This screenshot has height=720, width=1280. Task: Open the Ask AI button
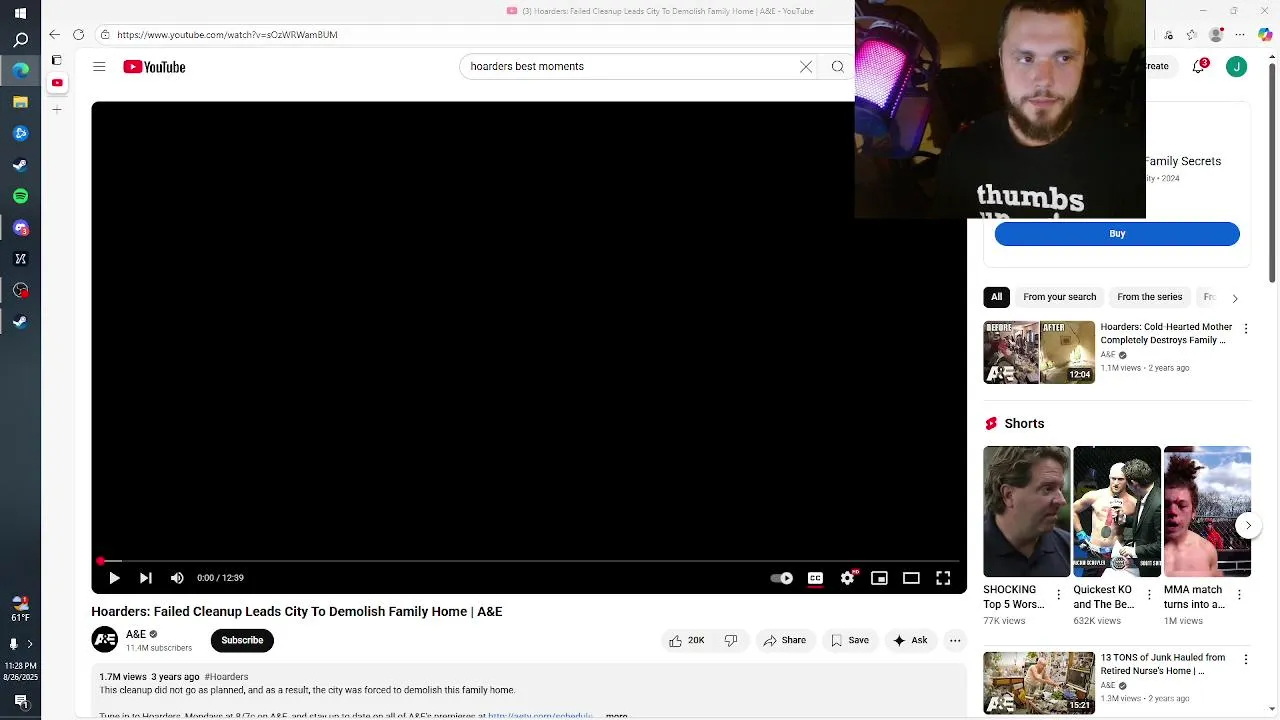point(910,641)
